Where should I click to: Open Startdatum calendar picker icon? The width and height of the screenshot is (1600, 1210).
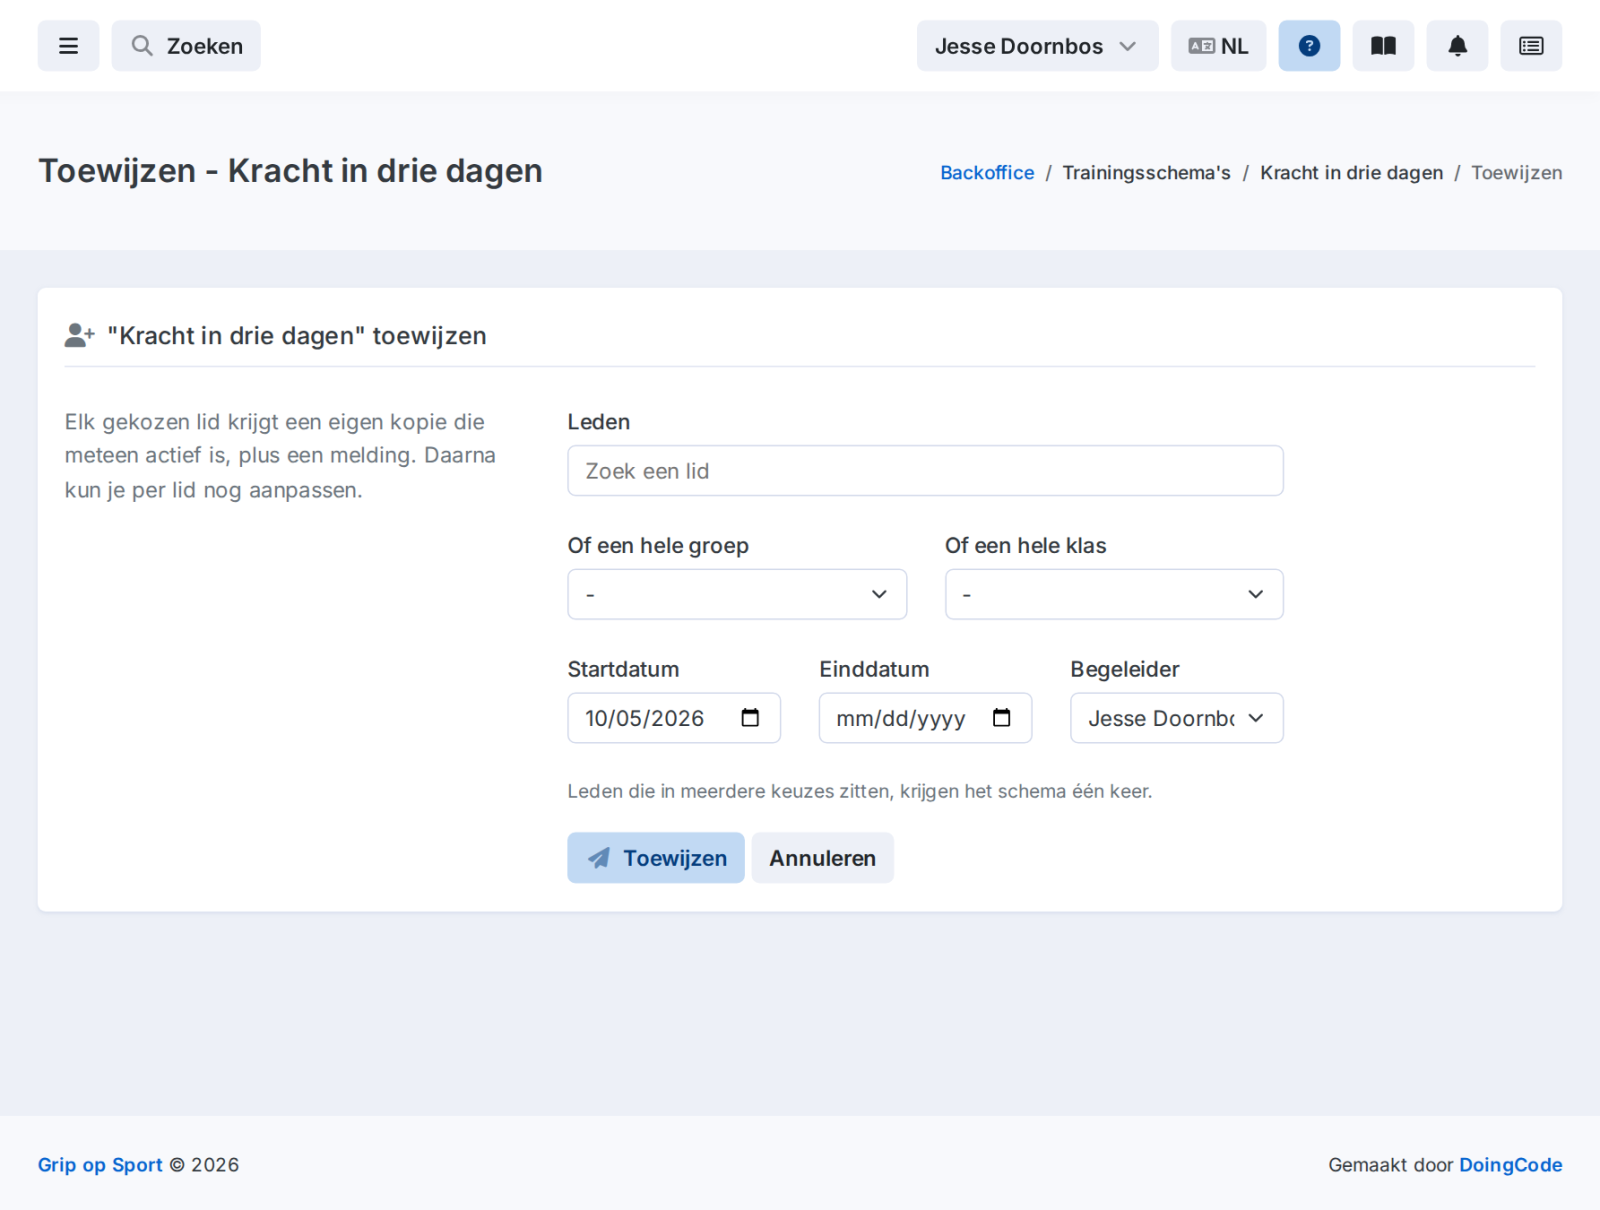pos(750,718)
